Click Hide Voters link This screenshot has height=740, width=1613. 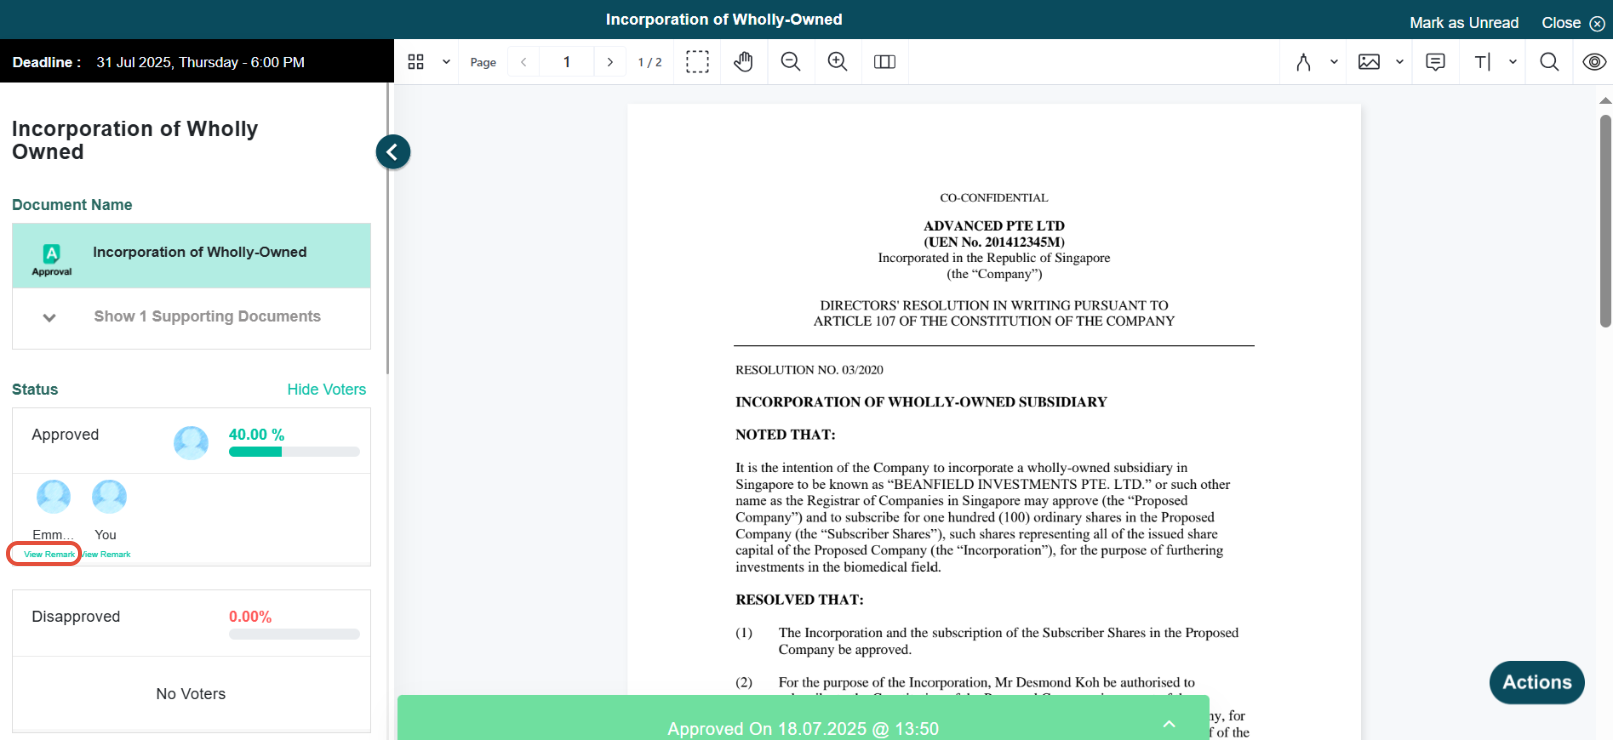pos(326,389)
